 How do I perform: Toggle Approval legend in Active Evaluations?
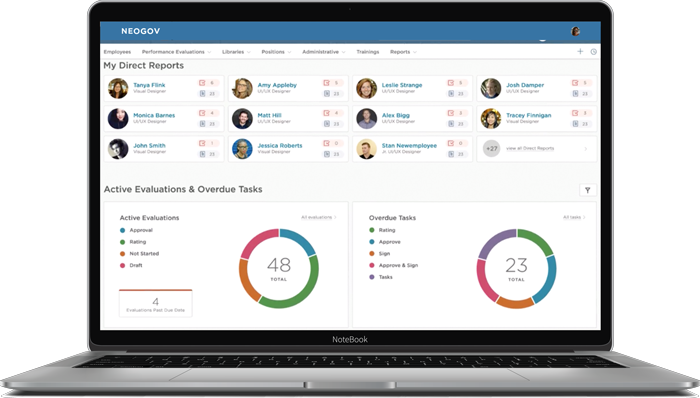[x=136, y=230]
